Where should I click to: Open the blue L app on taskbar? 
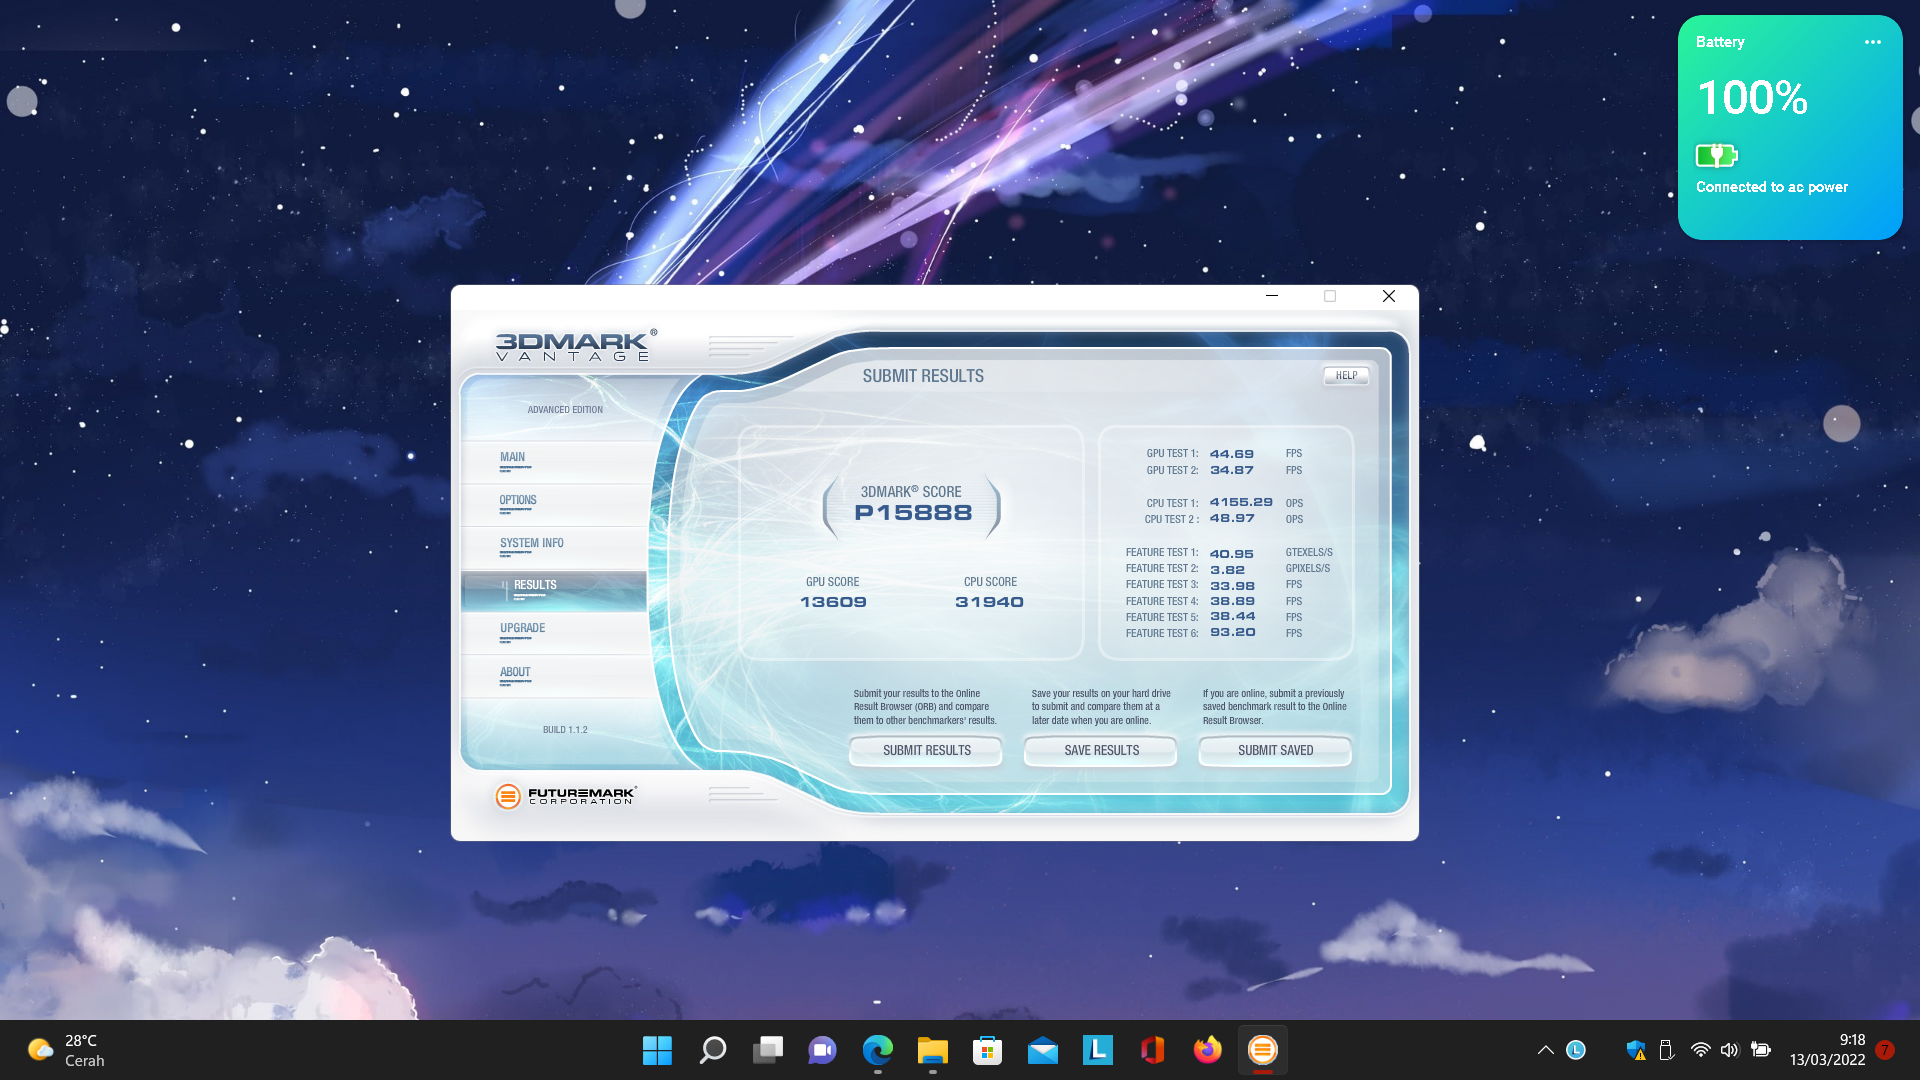point(1097,1050)
